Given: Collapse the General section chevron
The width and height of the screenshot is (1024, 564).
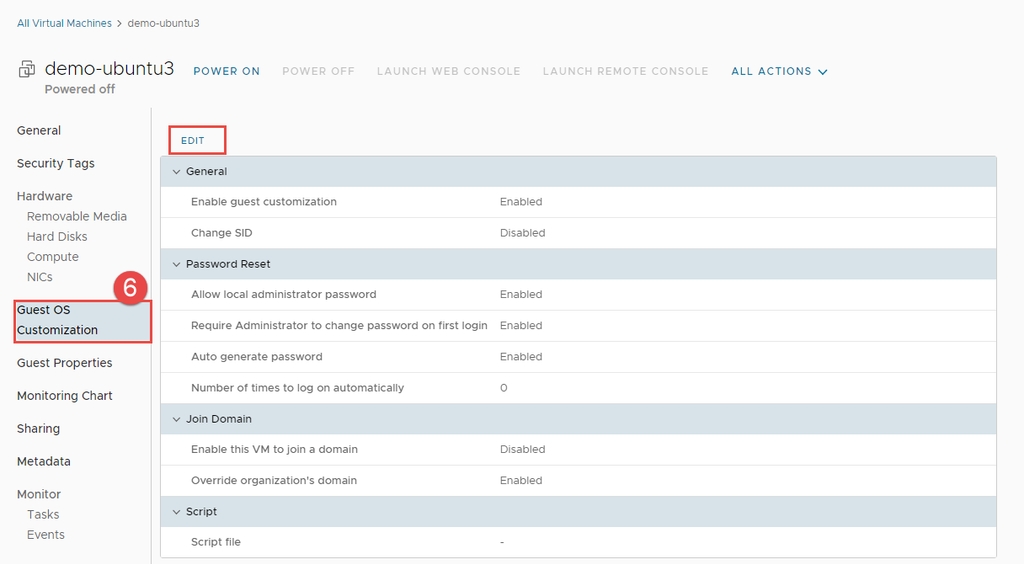Looking at the screenshot, I should point(177,172).
